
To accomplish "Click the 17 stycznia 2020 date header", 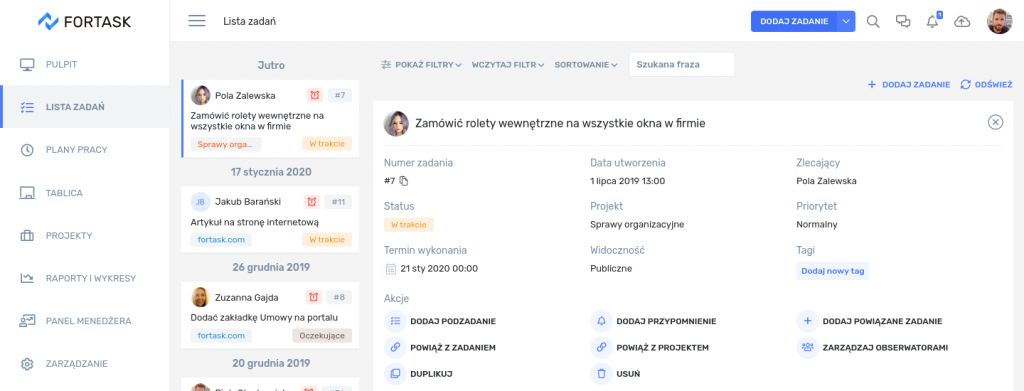I will point(271,172).
